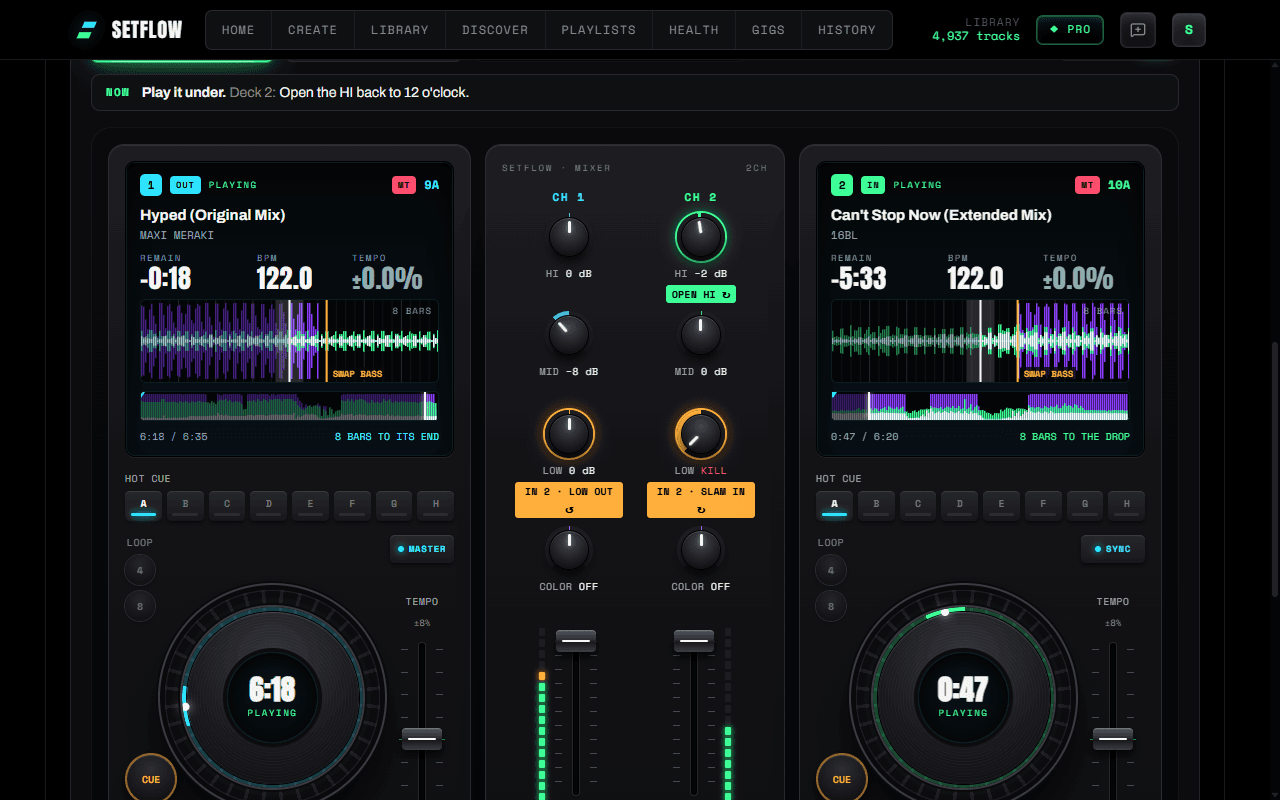Click Channel 2 HI knob at -2 dB
The width and height of the screenshot is (1280, 800).
(x=701, y=237)
